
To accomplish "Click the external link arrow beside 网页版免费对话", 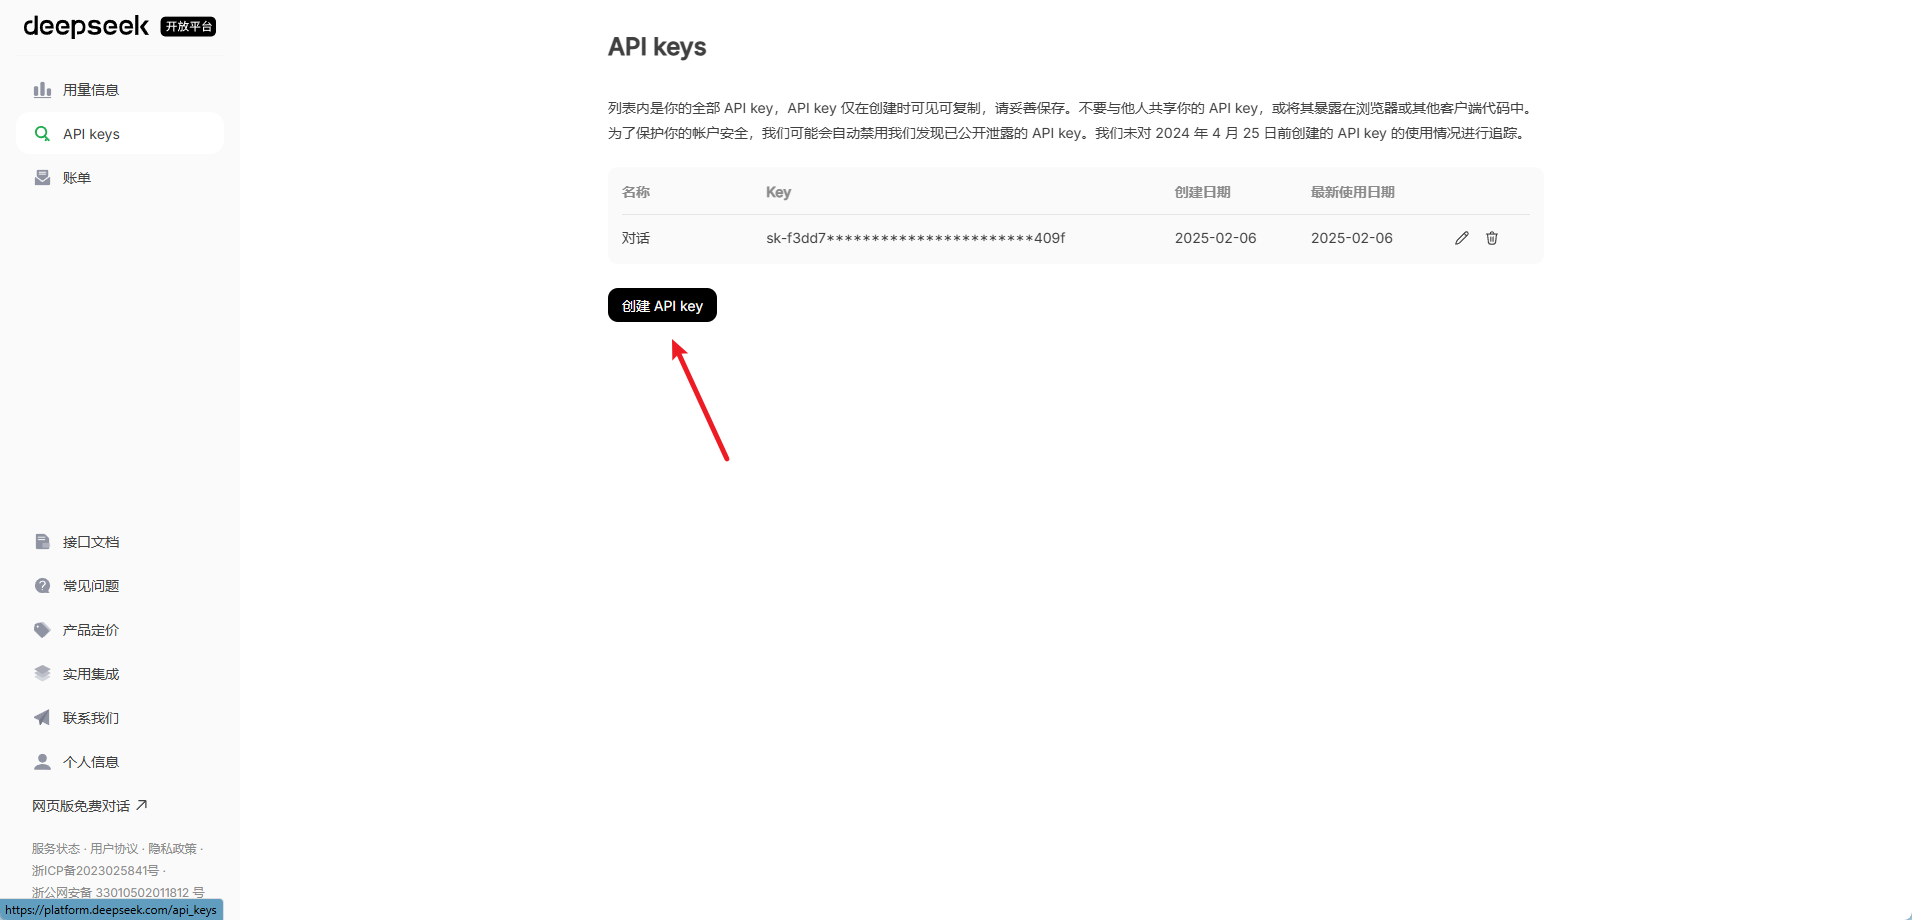I will click(142, 805).
